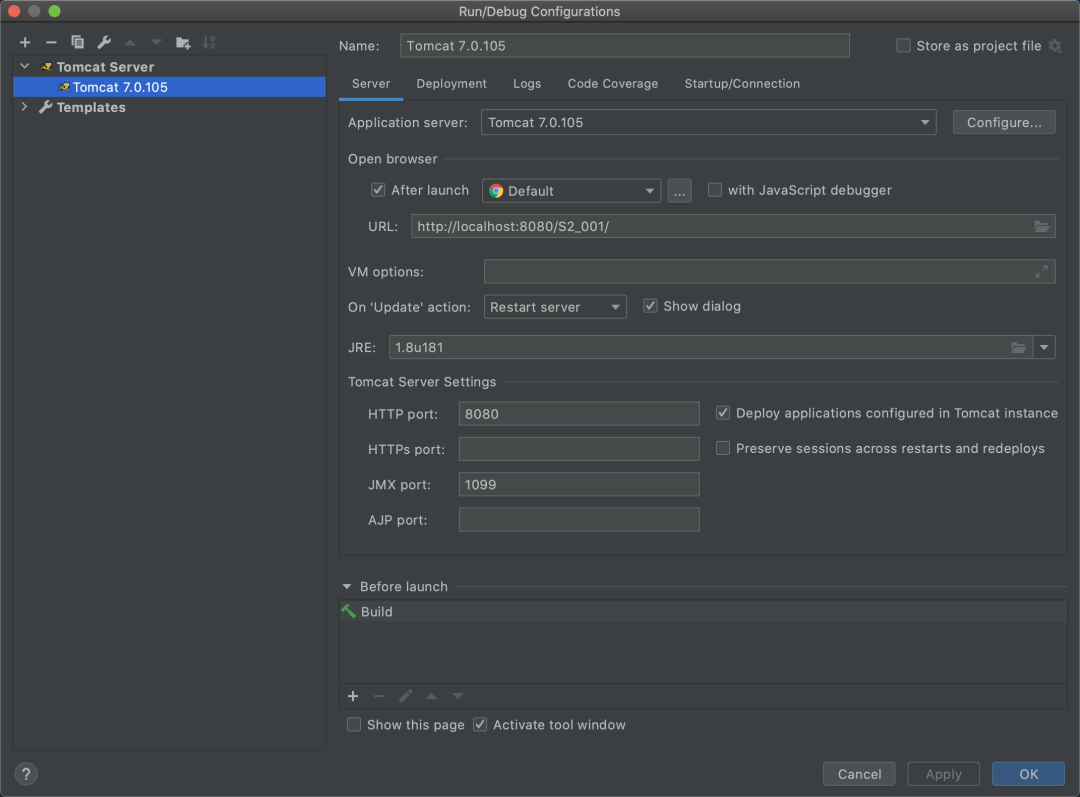The width and height of the screenshot is (1080, 797).
Task: Switch to the Startup/Connection tab
Action: point(742,84)
